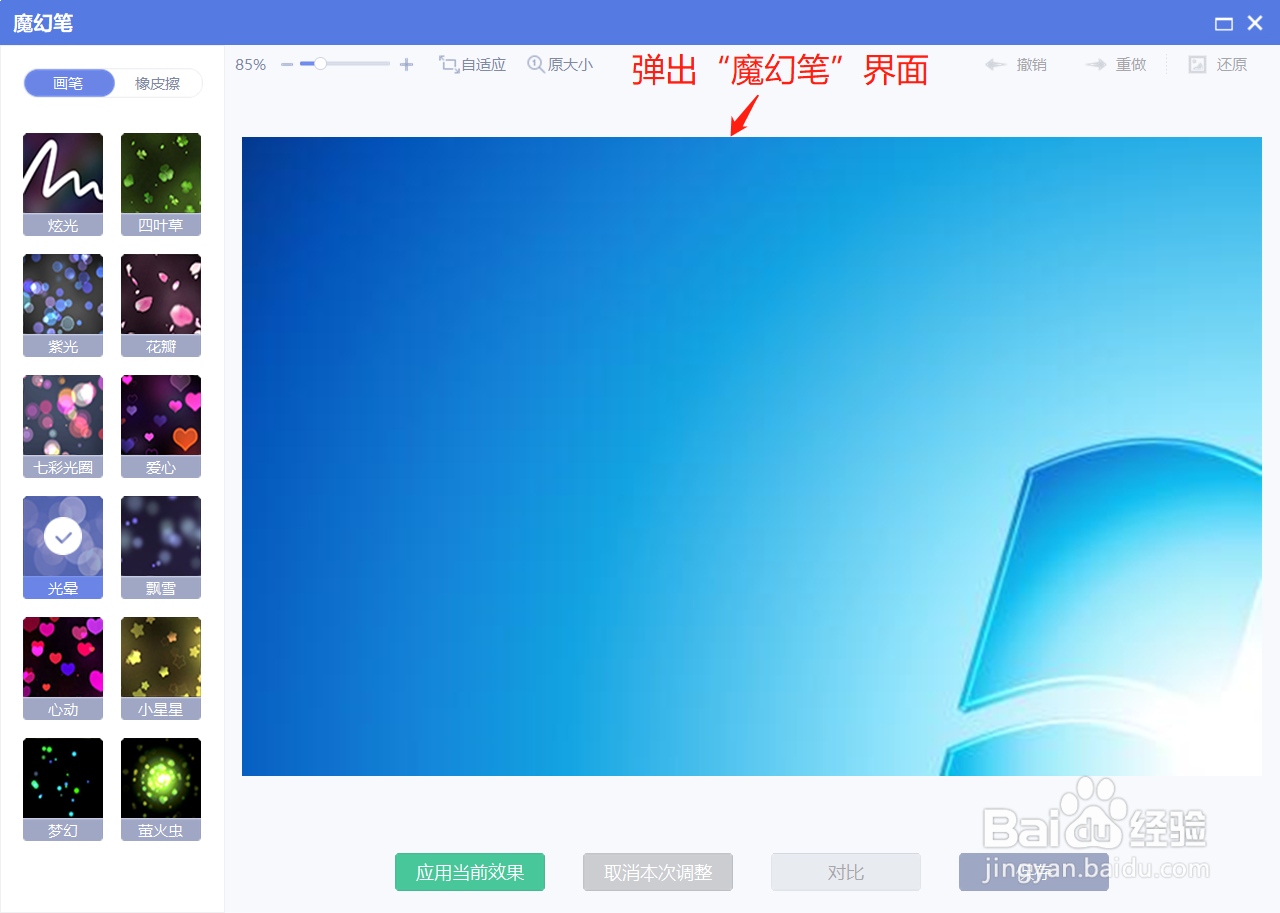Screen dimensions: 1280x913
Task: Maximize the 魔幻笔 window
Action: [1223, 23]
